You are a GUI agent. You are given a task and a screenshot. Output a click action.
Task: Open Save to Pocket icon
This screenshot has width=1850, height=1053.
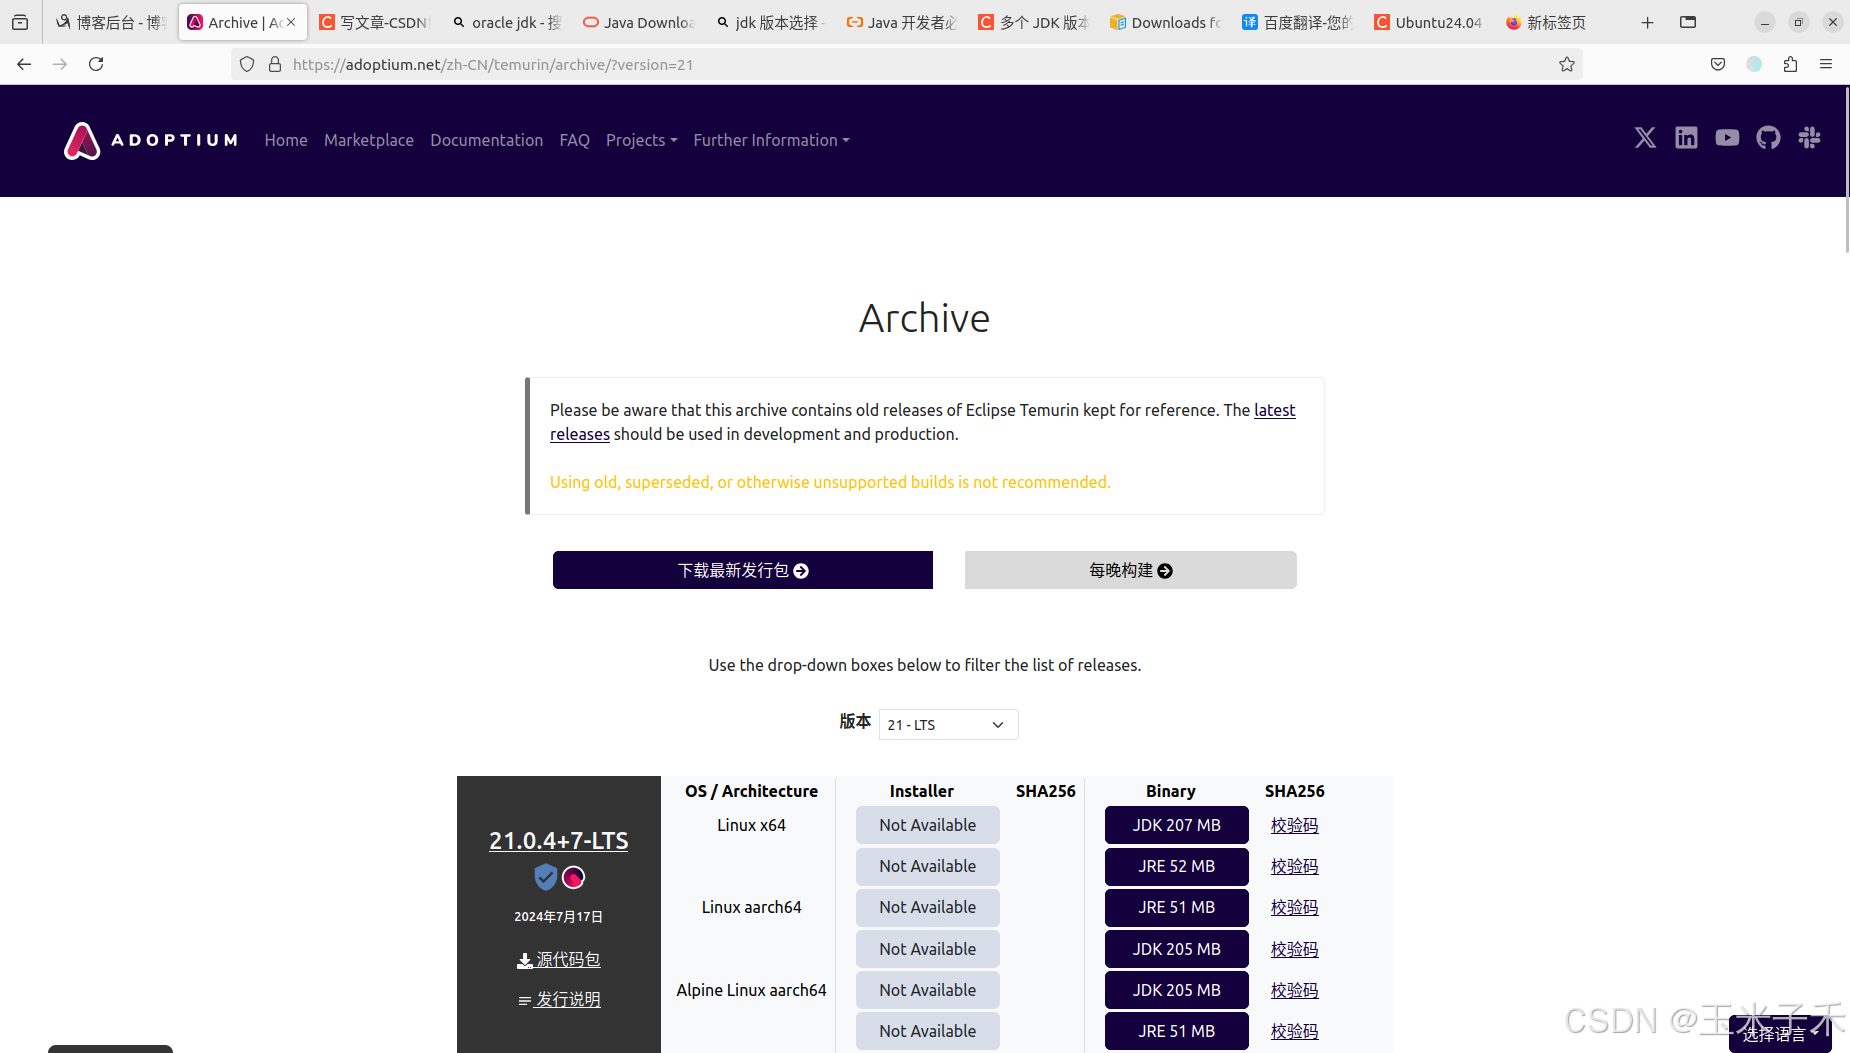tap(1718, 64)
